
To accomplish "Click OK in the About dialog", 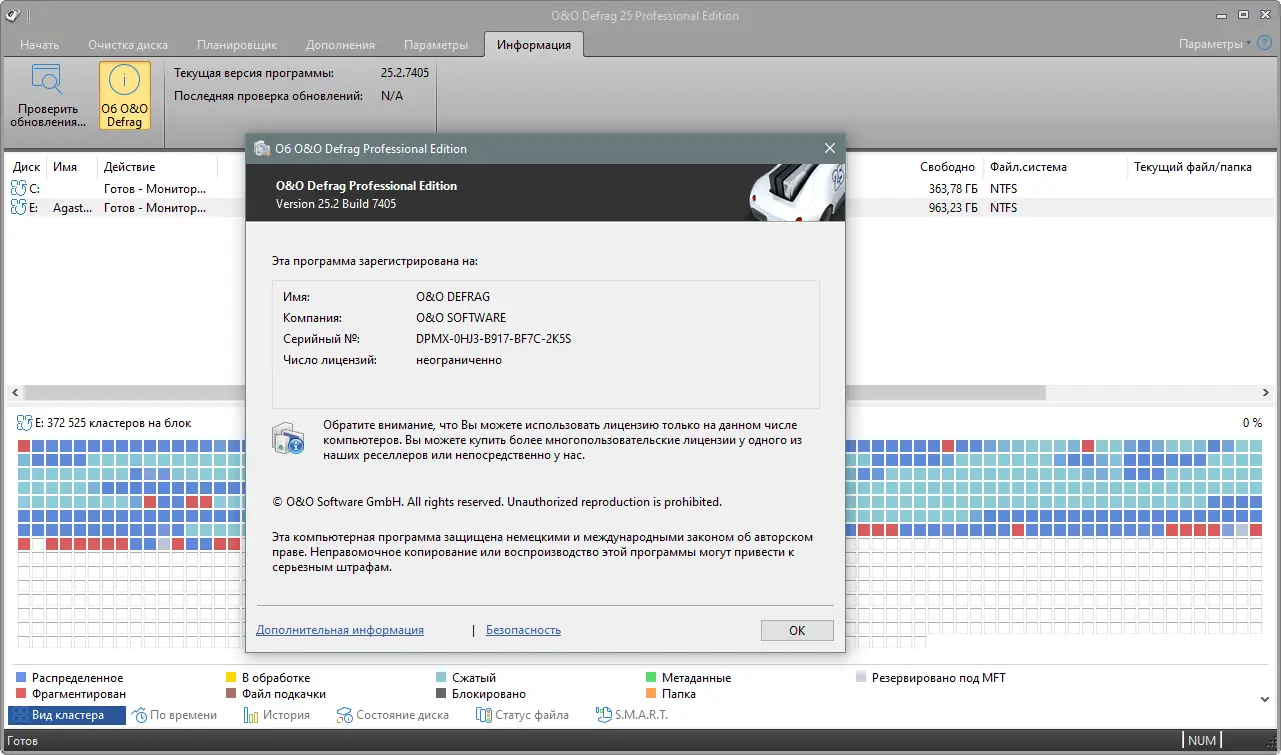I will tap(797, 630).
